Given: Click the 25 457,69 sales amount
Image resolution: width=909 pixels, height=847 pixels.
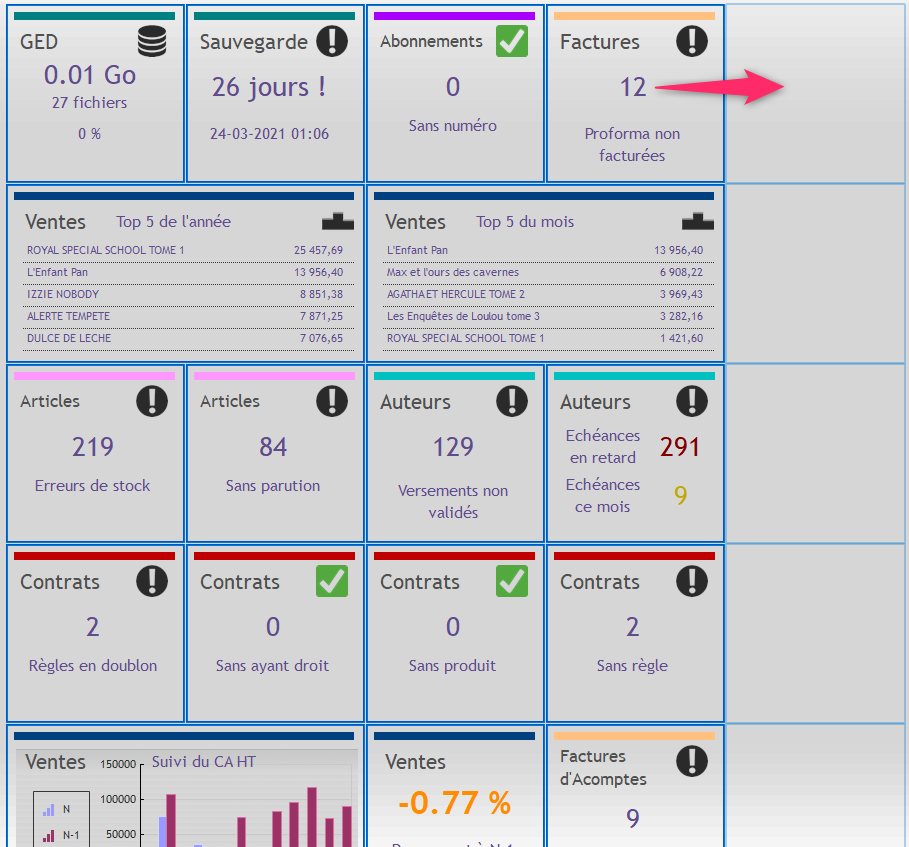Looking at the screenshot, I should tap(318, 250).
